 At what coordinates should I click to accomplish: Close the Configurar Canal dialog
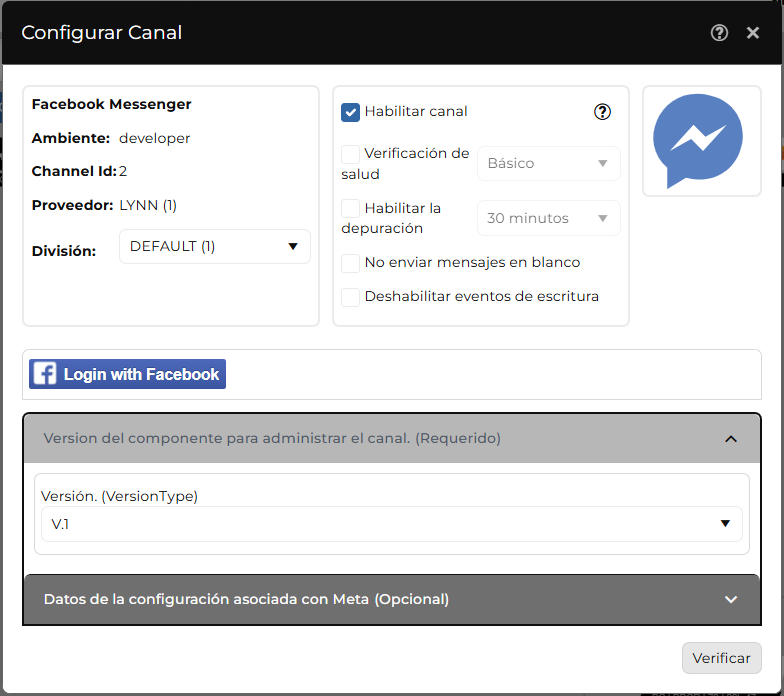click(752, 33)
